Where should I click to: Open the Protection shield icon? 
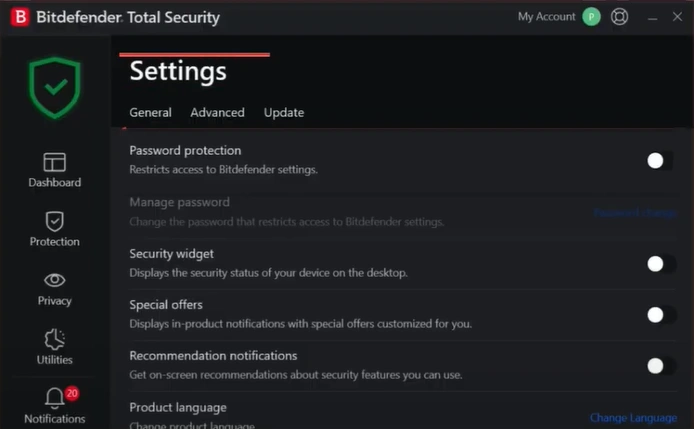point(54,221)
